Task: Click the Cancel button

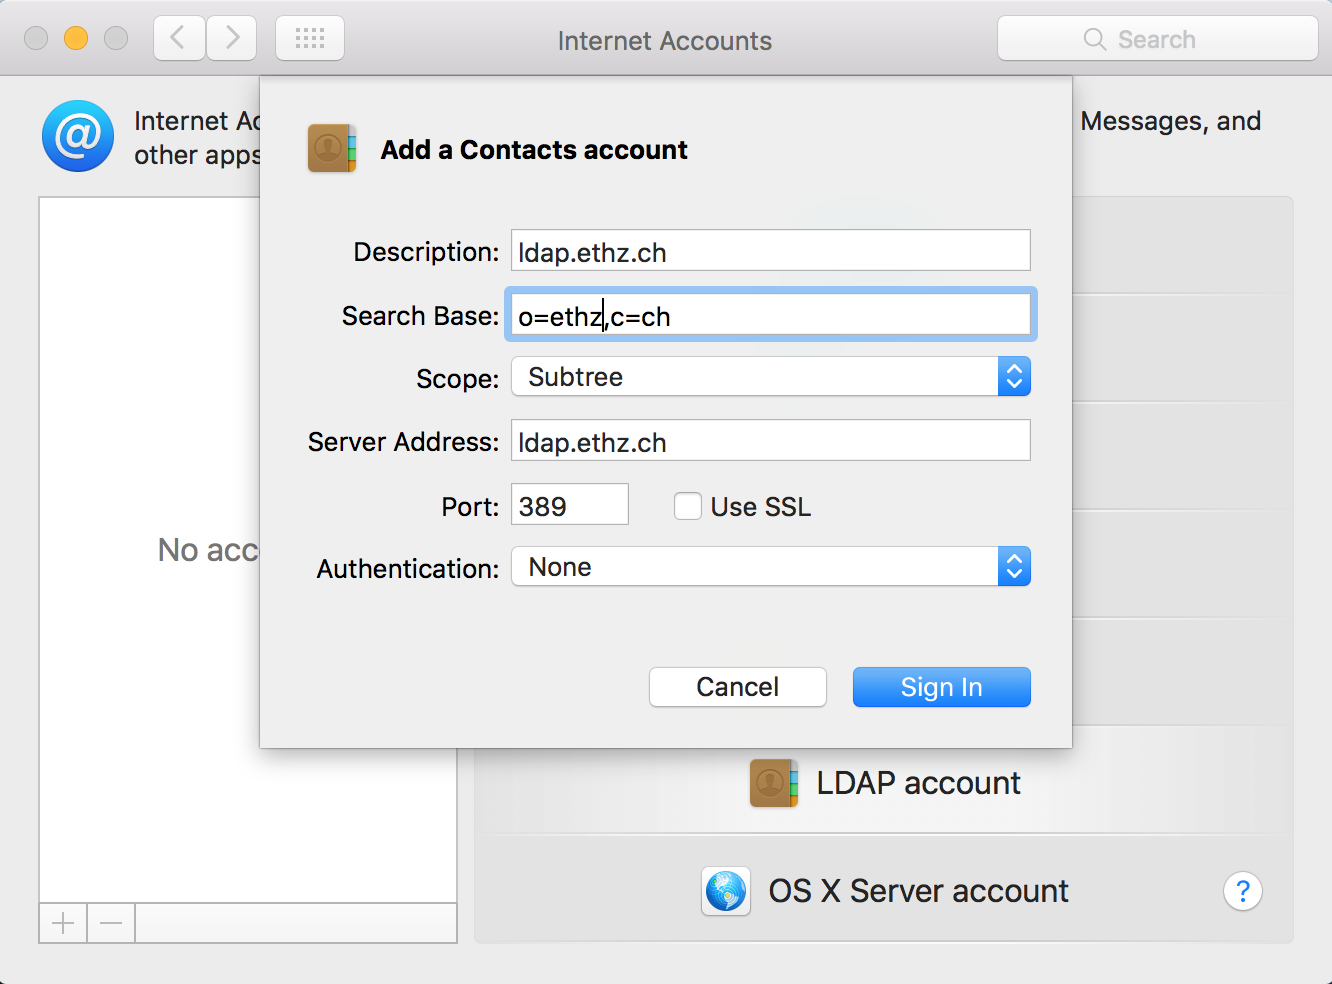Action: coord(738,687)
